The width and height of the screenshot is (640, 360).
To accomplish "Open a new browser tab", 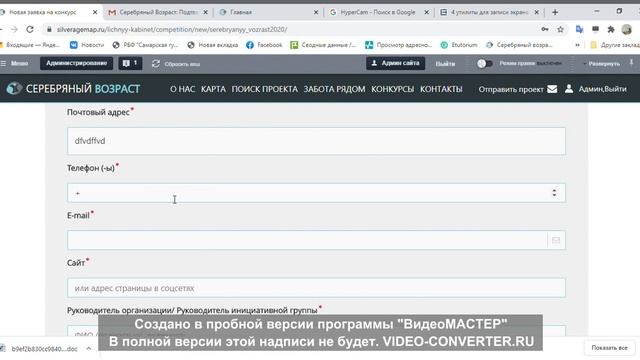I will [x=555, y=12].
